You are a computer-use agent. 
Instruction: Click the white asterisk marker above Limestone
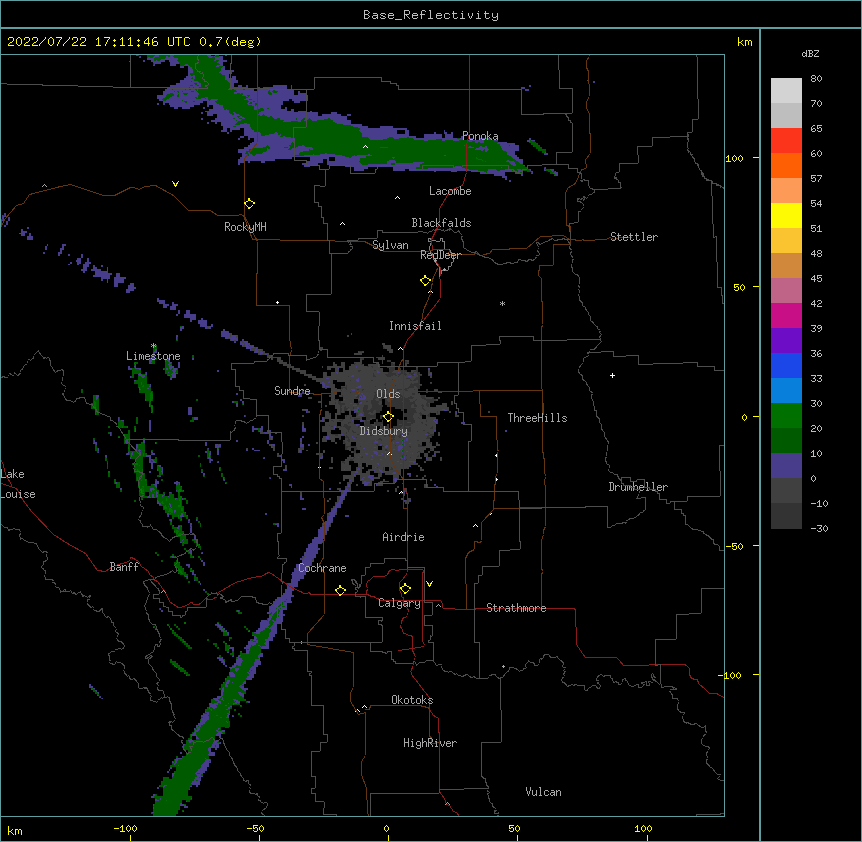pos(154,346)
